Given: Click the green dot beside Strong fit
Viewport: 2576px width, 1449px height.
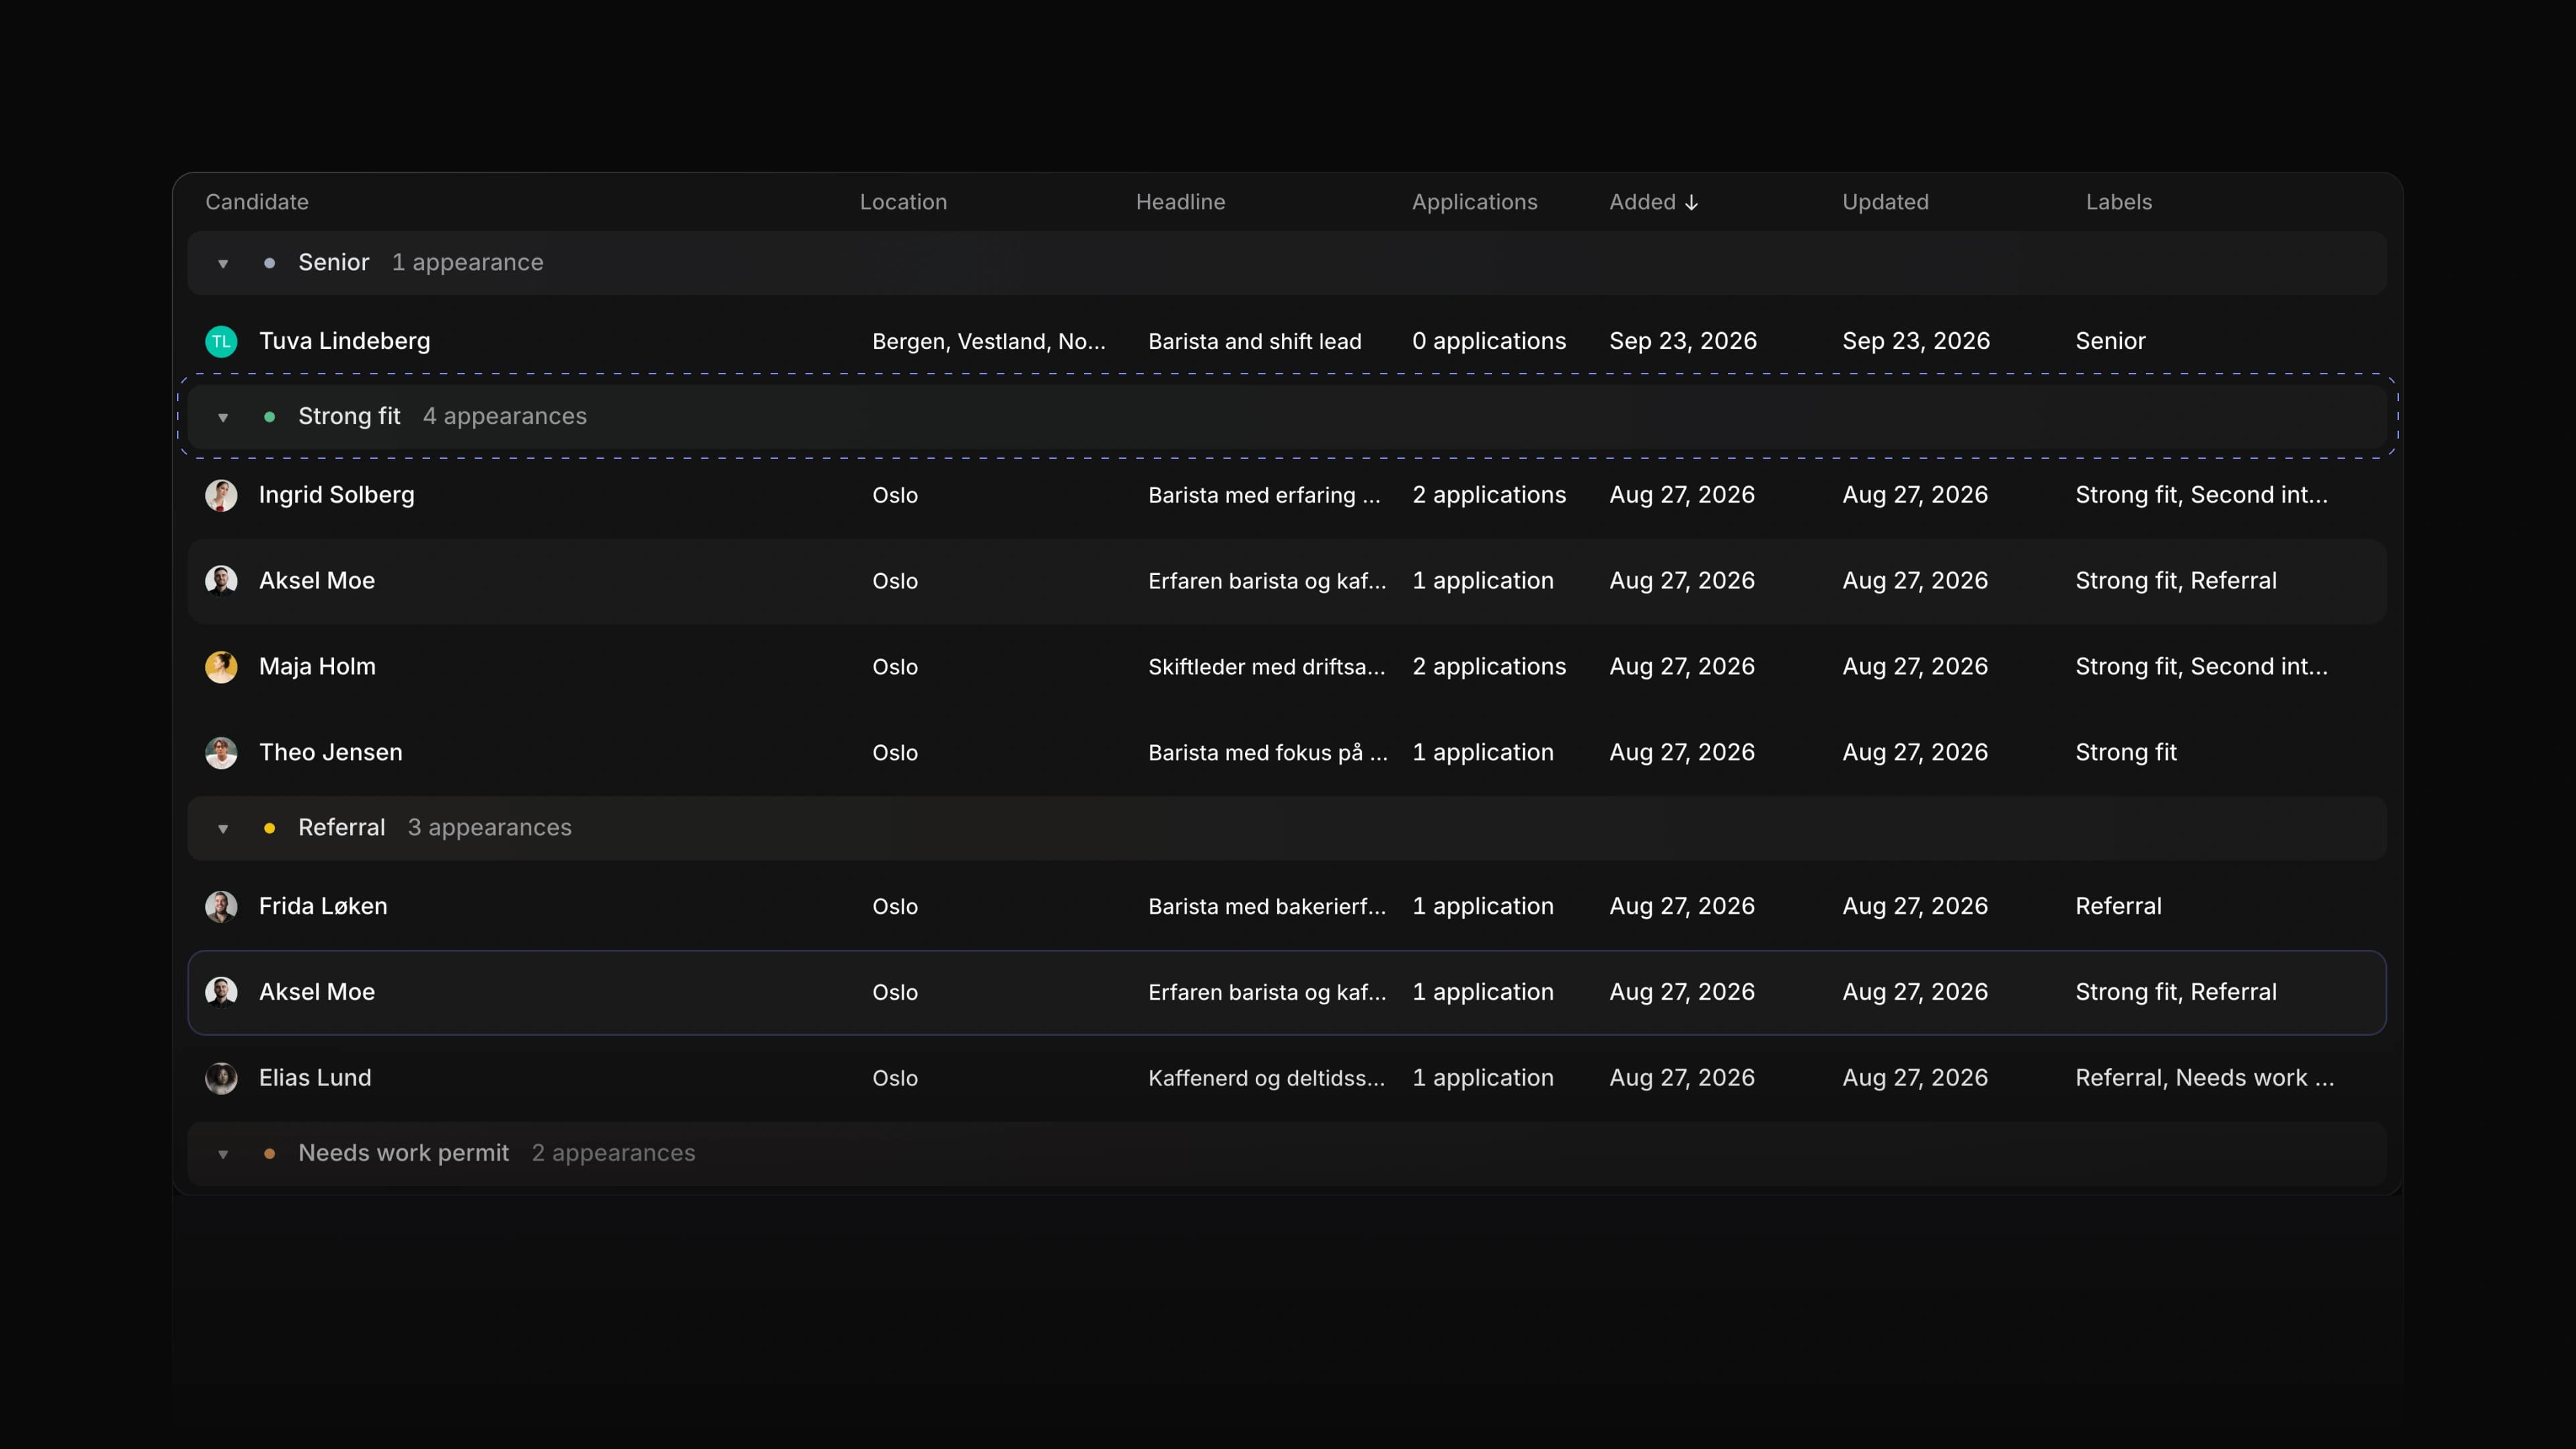Looking at the screenshot, I should click(x=269, y=417).
